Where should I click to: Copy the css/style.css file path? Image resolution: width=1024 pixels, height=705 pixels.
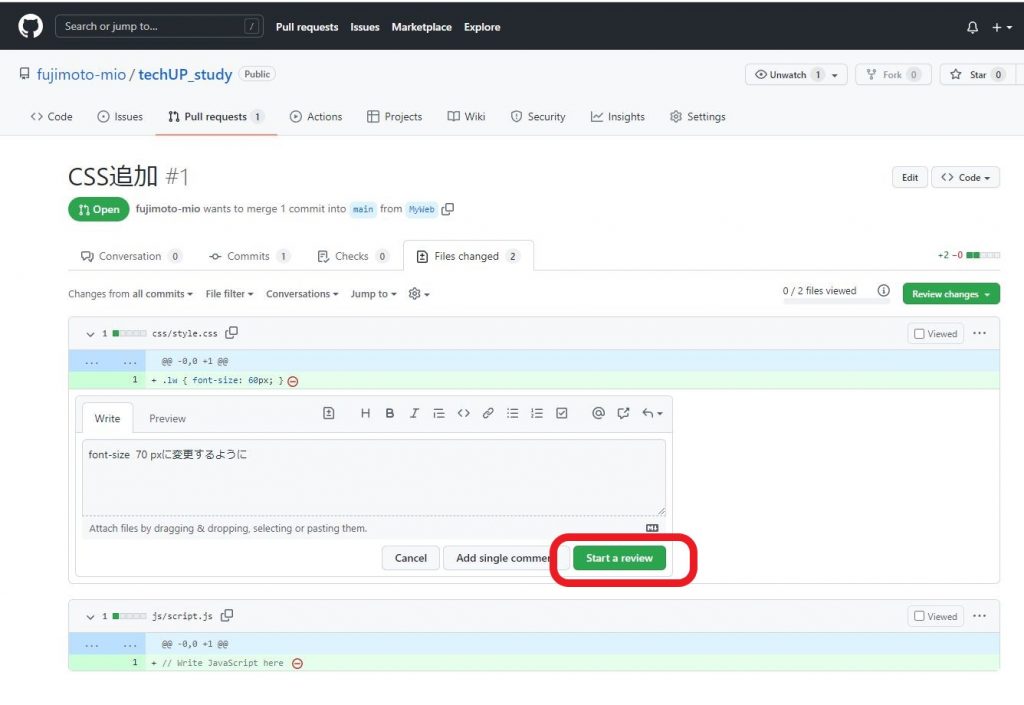click(232, 333)
